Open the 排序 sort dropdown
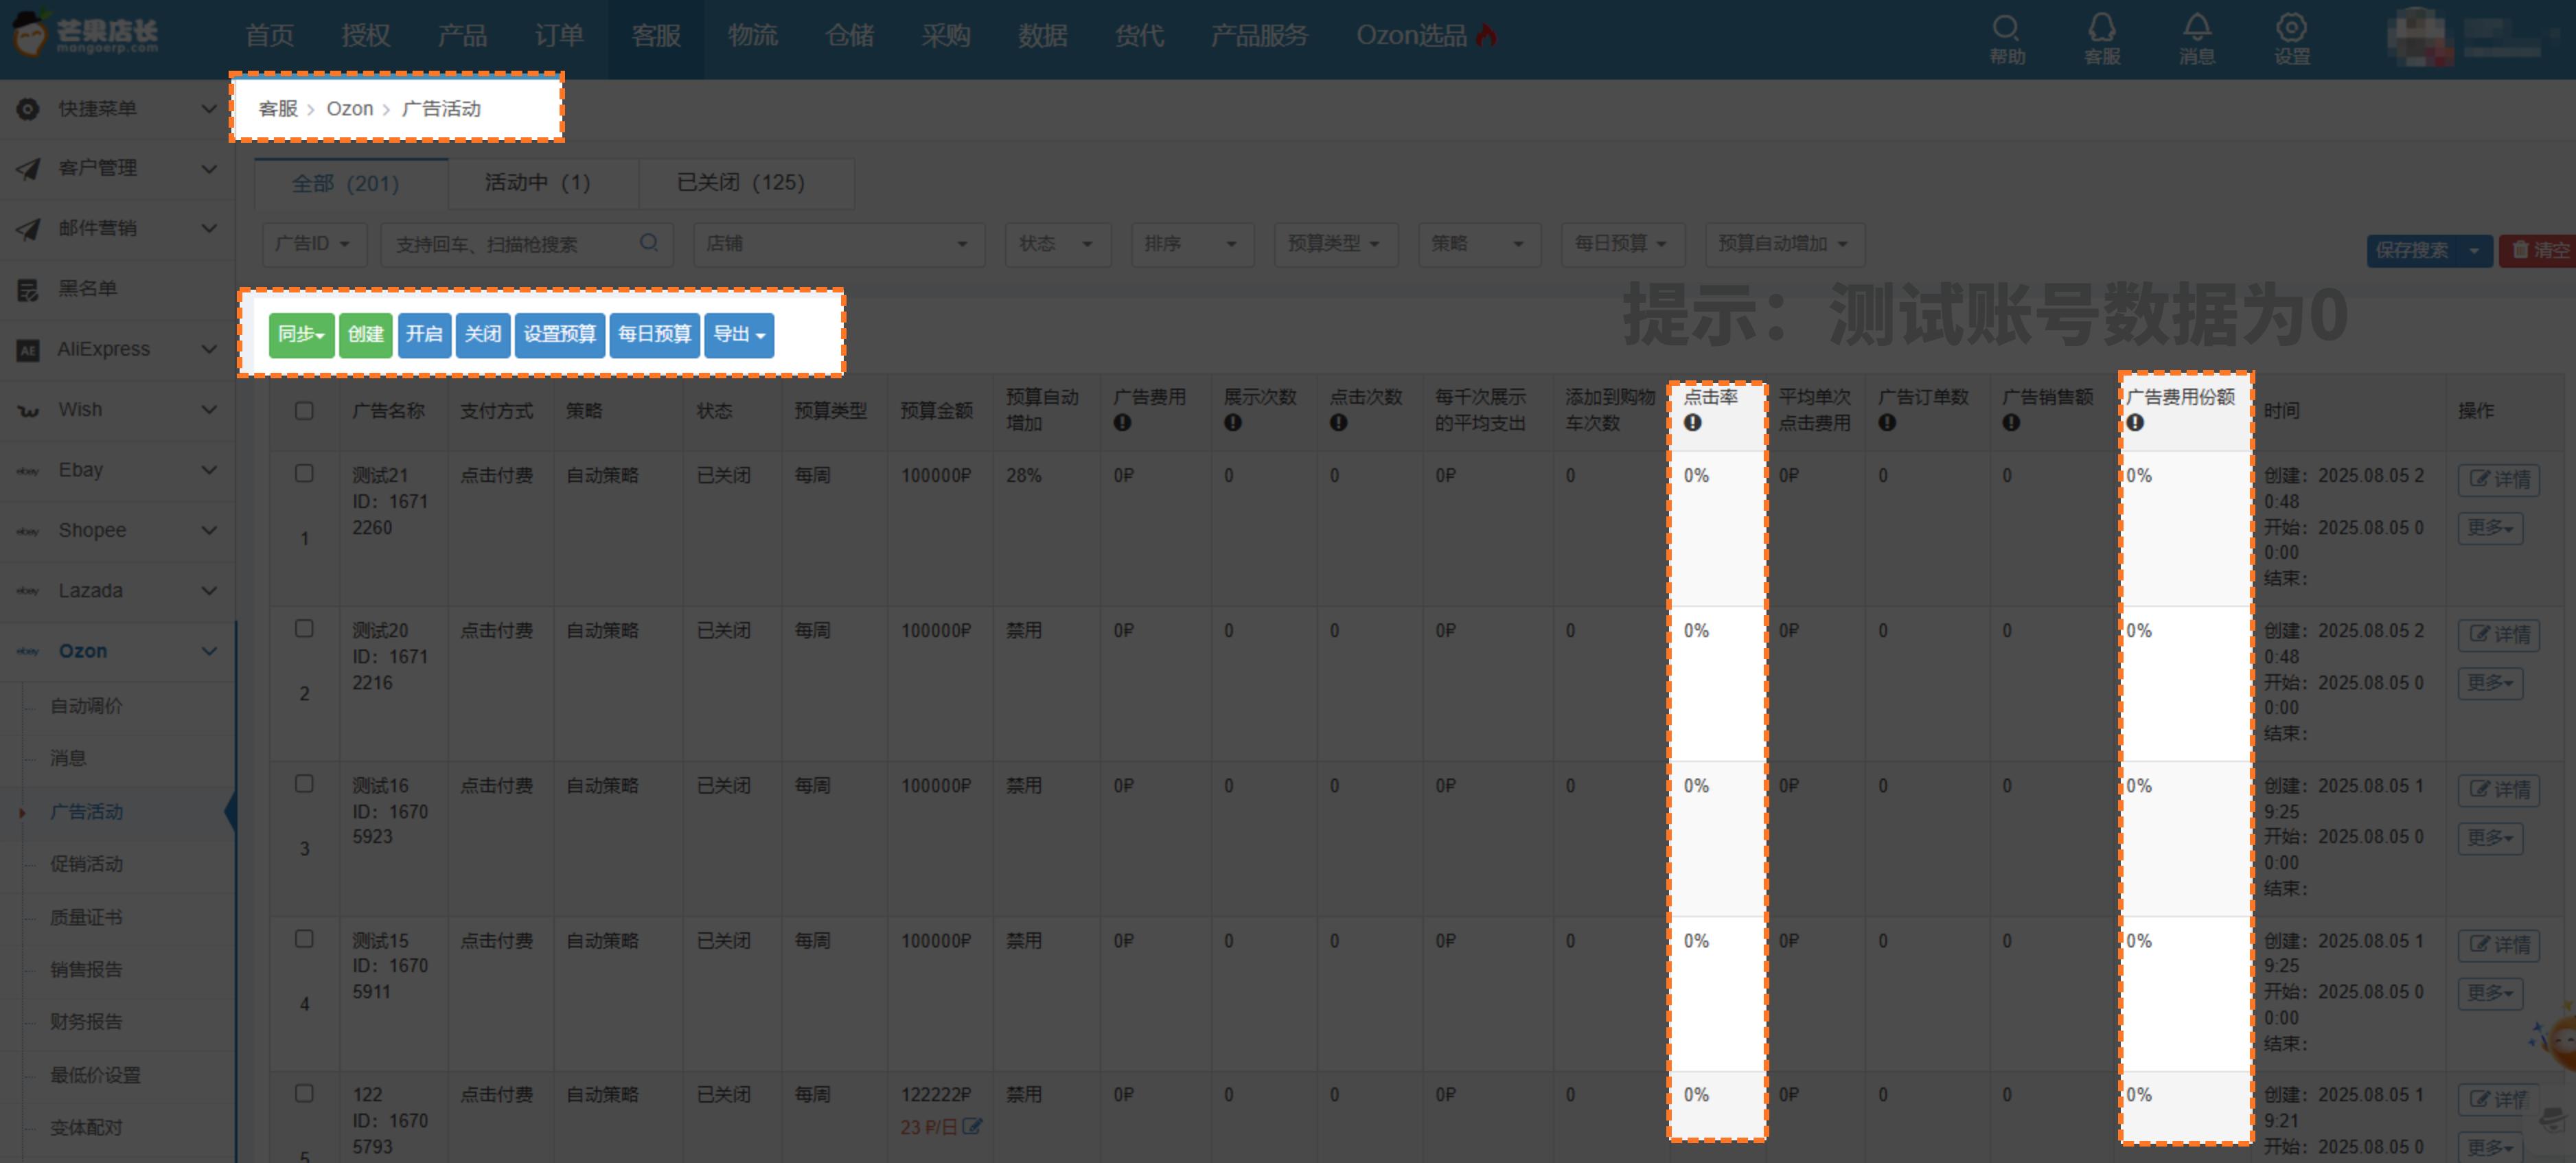Viewport: 2576px width, 1163px height. 1192,244
